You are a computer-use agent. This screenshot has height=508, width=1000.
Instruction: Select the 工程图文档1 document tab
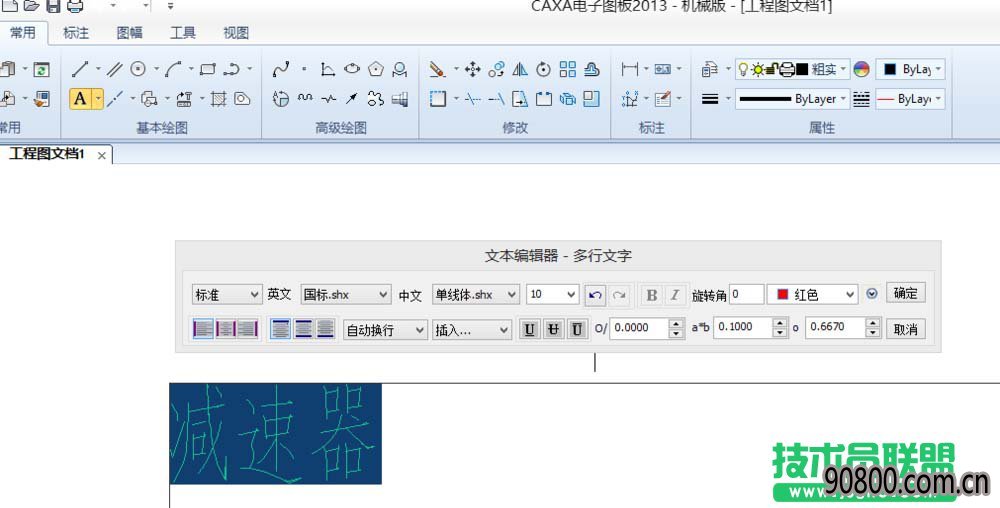47,154
